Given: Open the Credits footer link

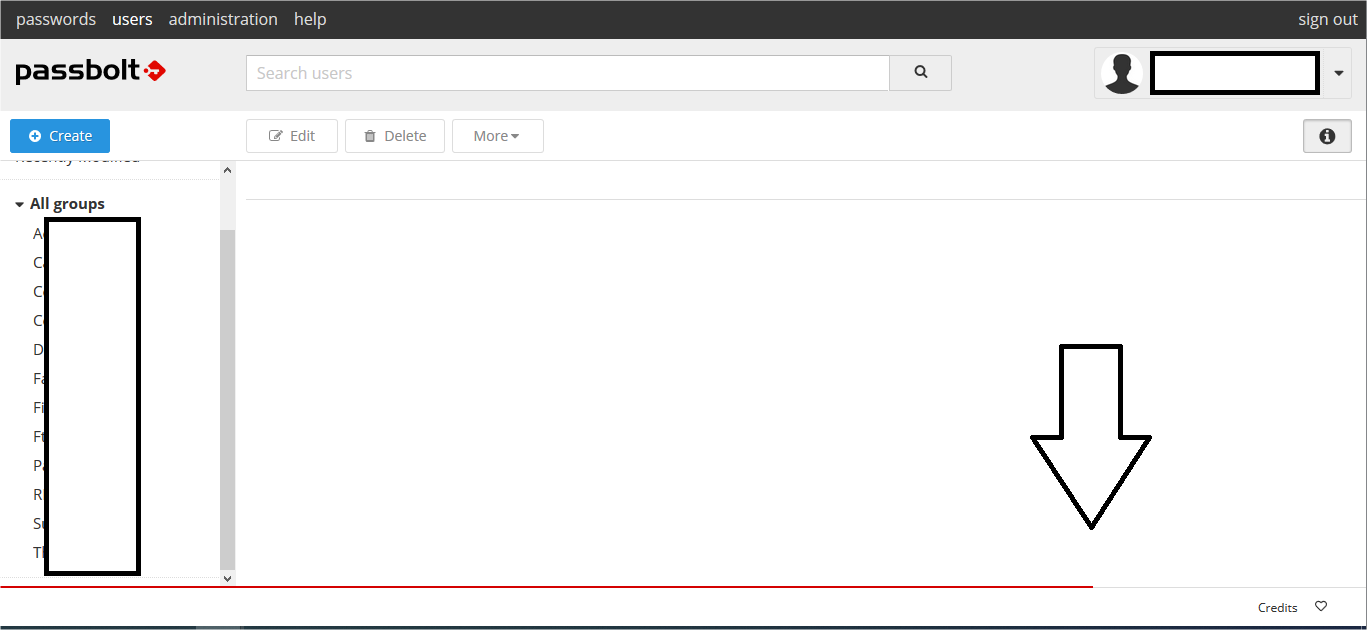Looking at the screenshot, I should pos(1278,607).
